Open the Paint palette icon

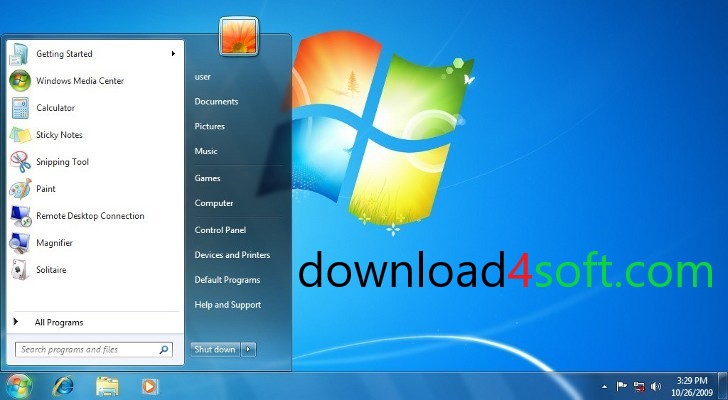(x=20, y=189)
